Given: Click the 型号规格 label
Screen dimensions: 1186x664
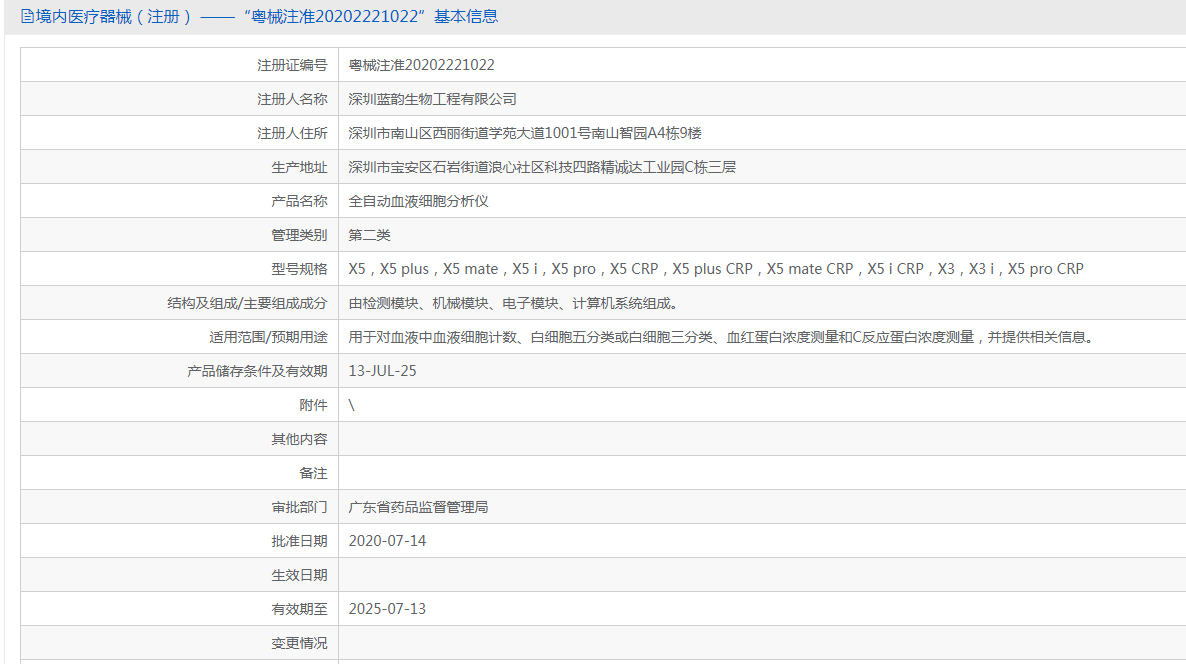Looking at the screenshot, I should 300,269.
